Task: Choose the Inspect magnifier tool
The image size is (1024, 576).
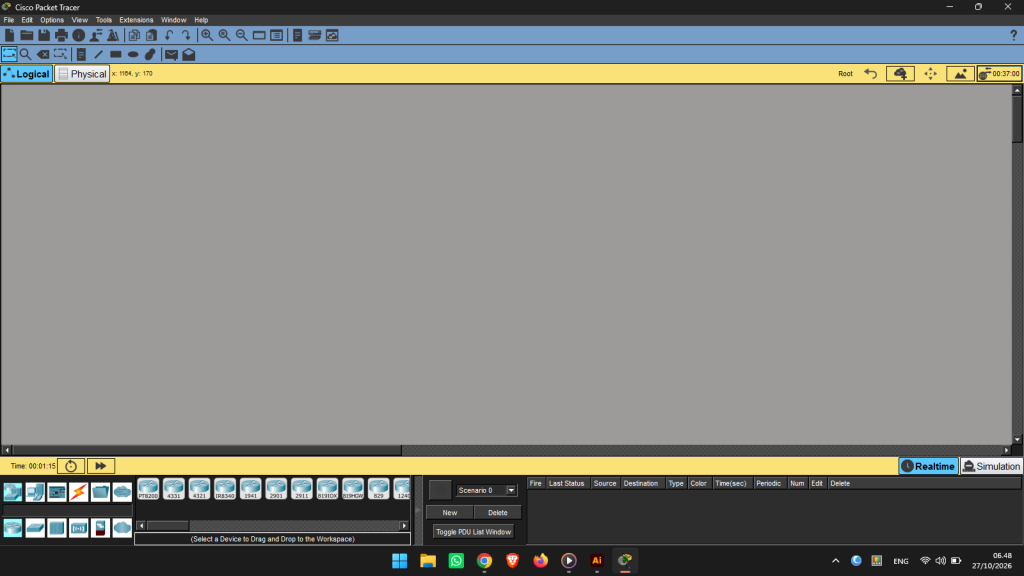Action: click(x=25, y=54)
